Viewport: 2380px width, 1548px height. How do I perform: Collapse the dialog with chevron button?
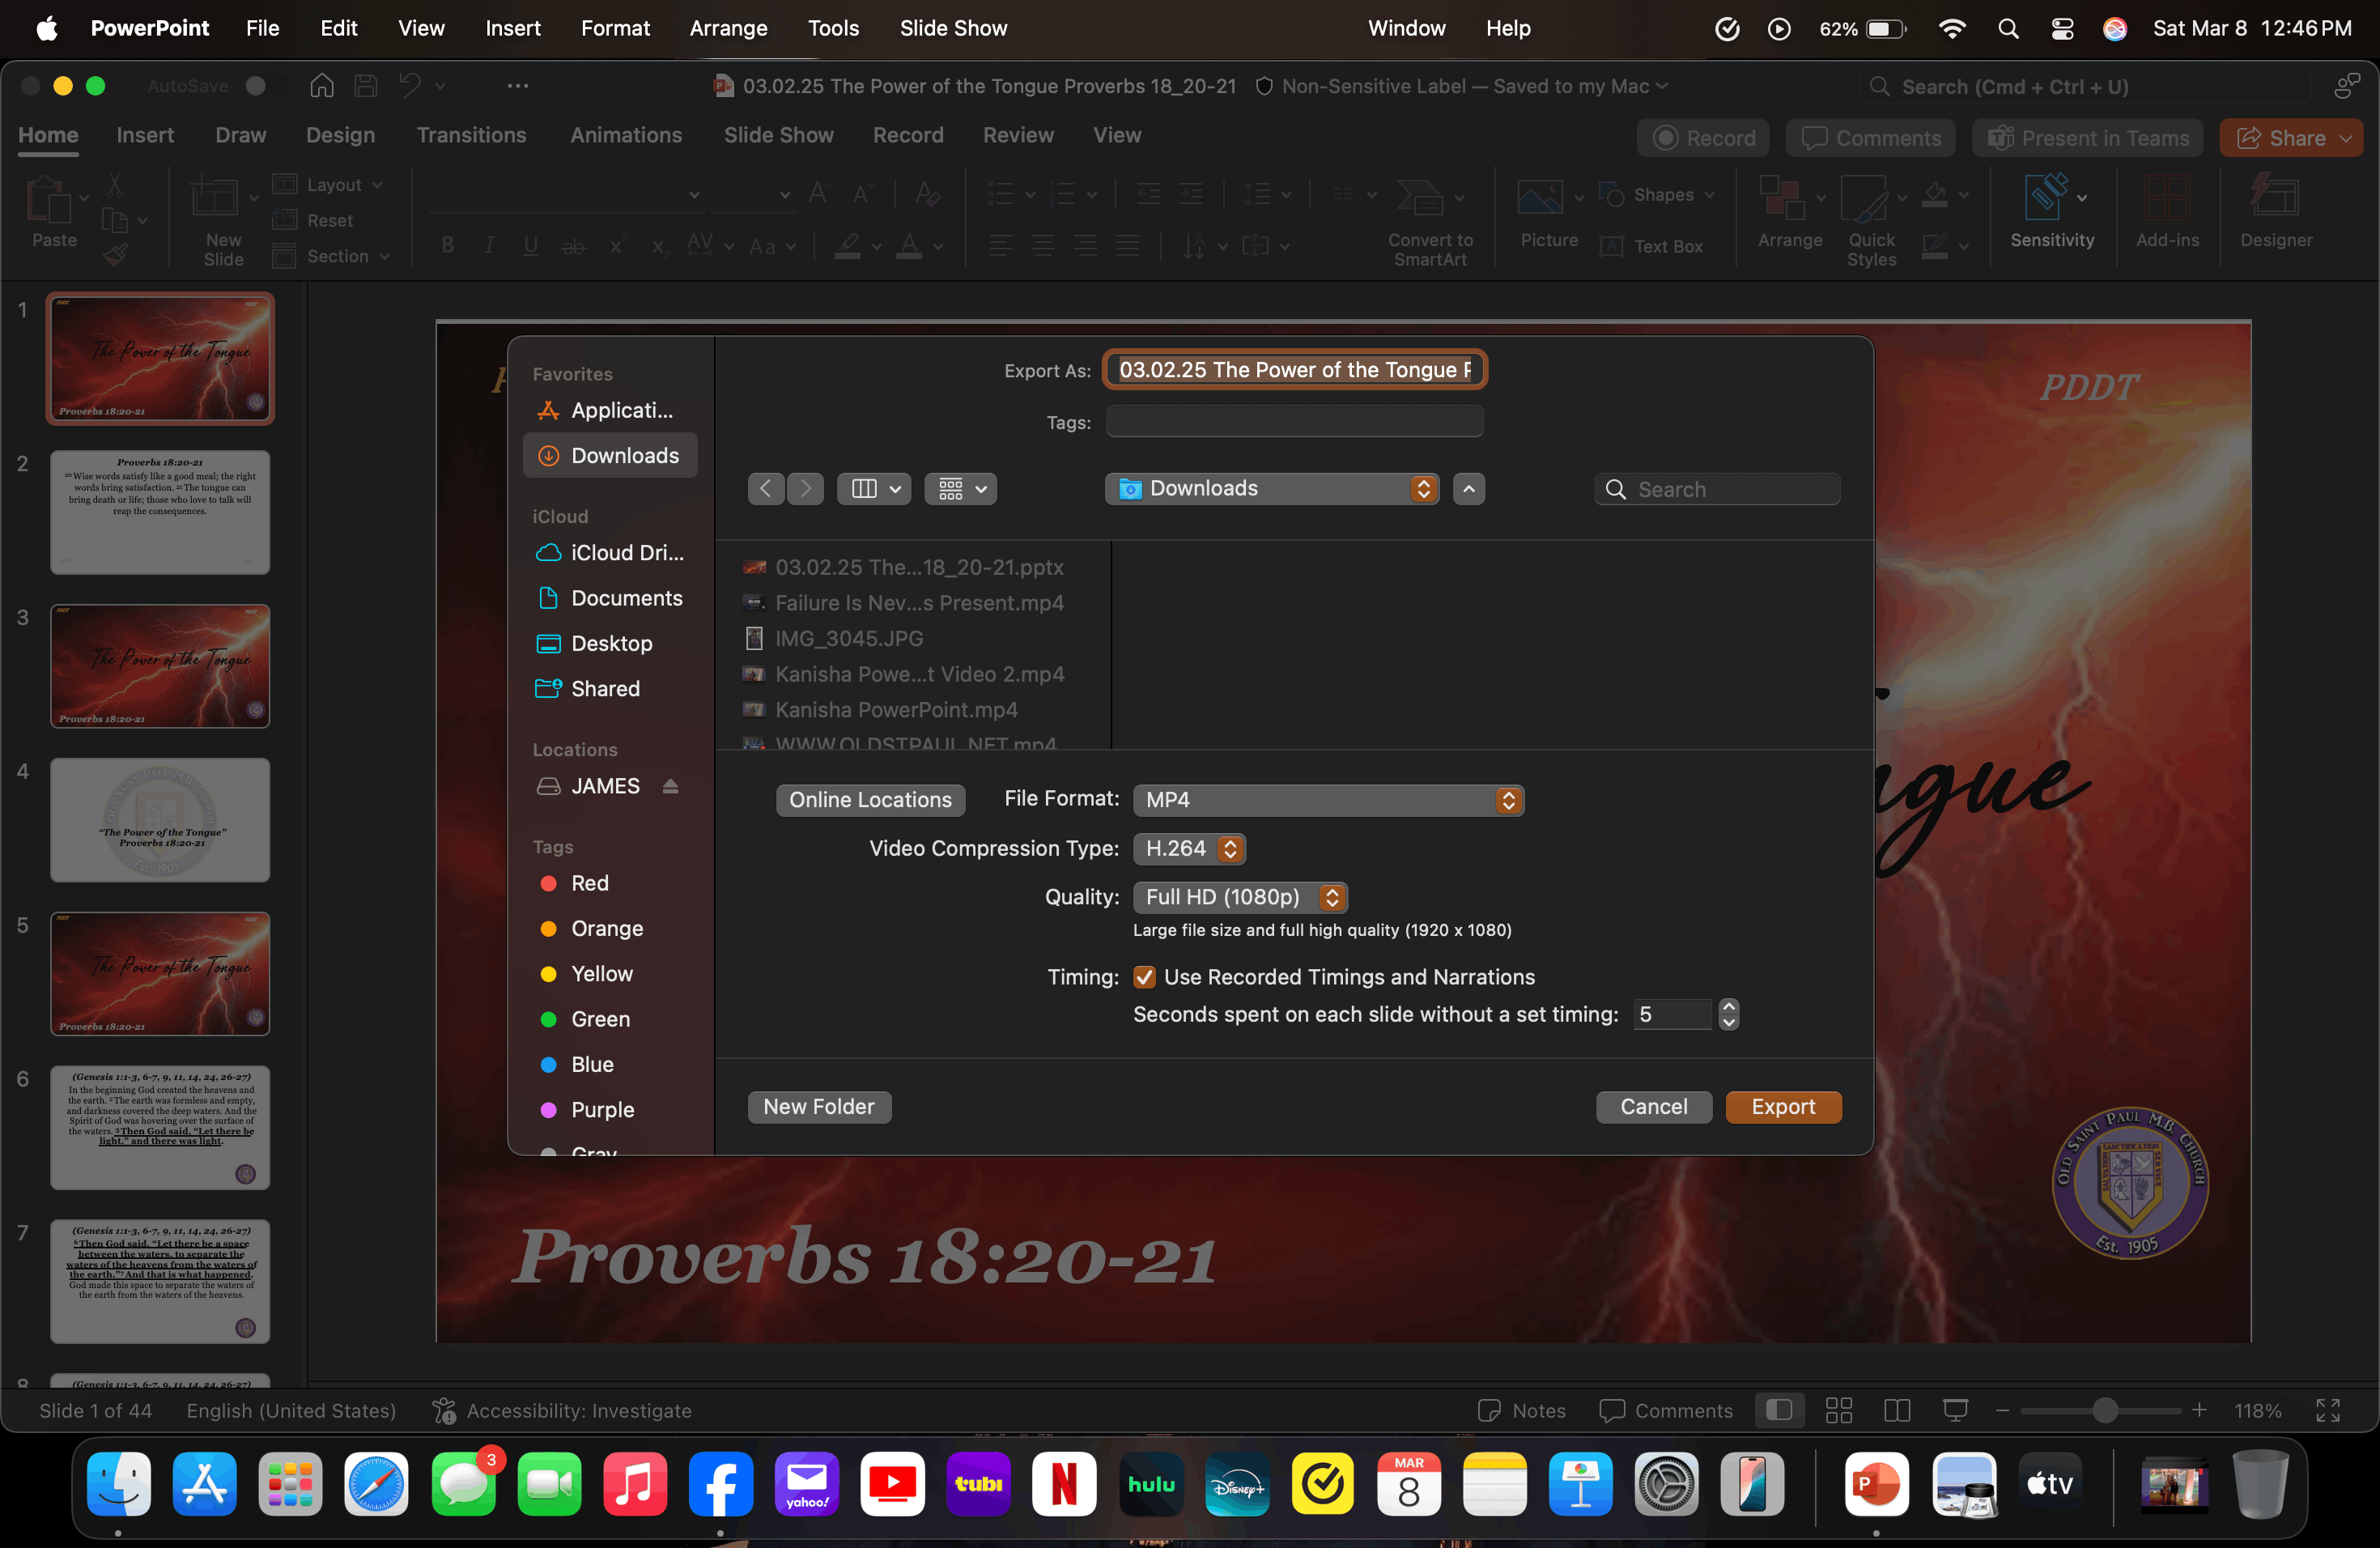point(1468,489)
